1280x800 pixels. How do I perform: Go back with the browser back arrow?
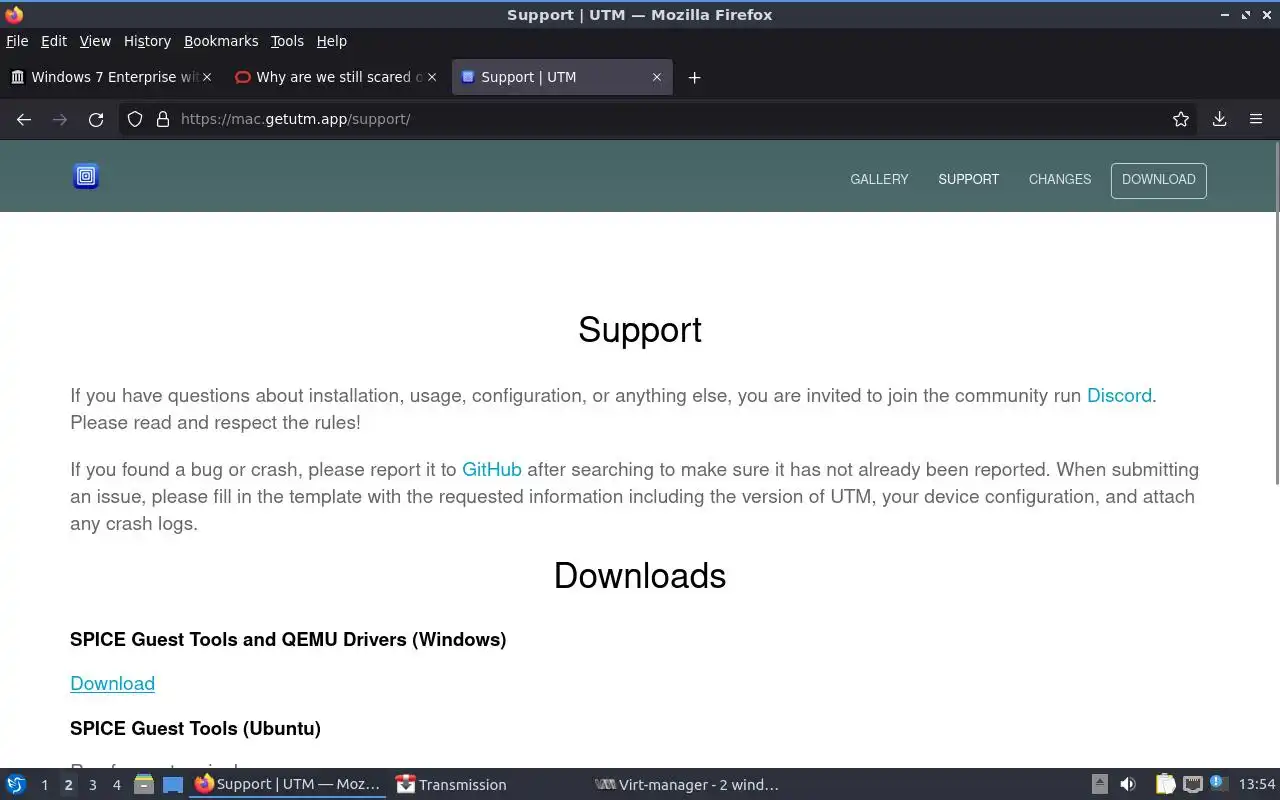click(x=24, y=119)
